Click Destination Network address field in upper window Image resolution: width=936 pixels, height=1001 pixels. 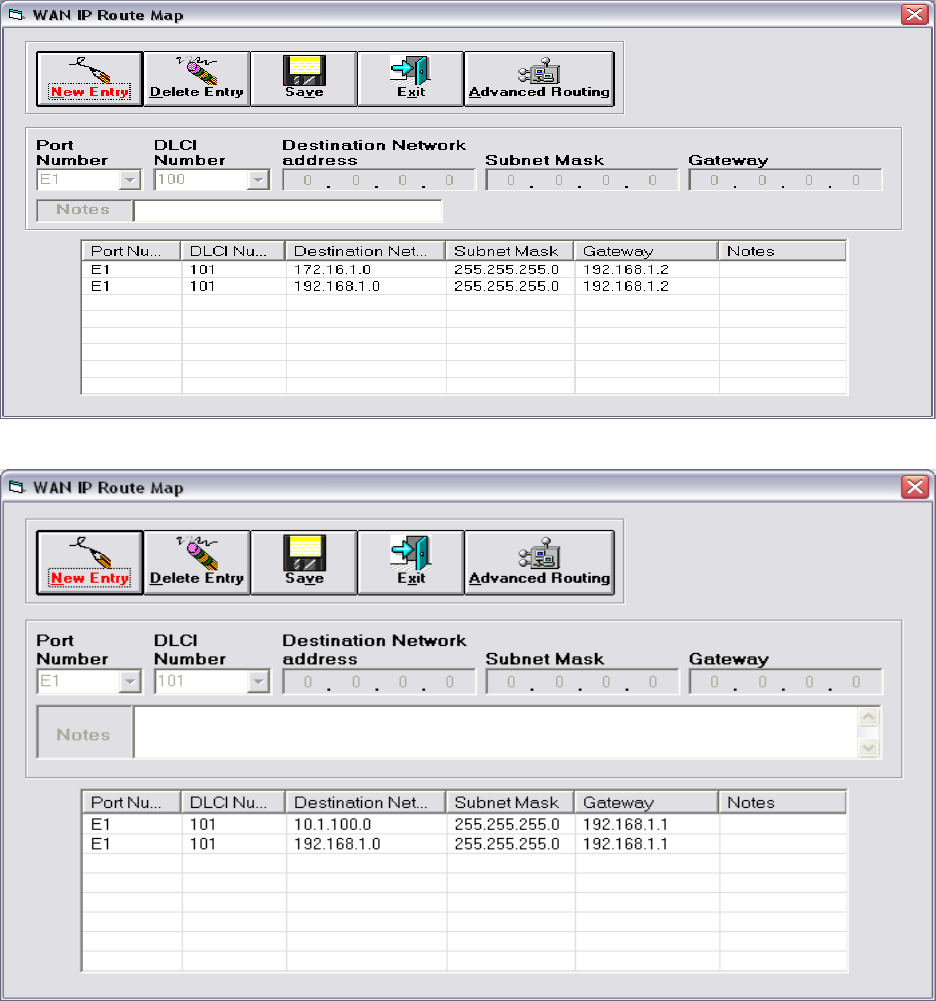click(379, 180)
